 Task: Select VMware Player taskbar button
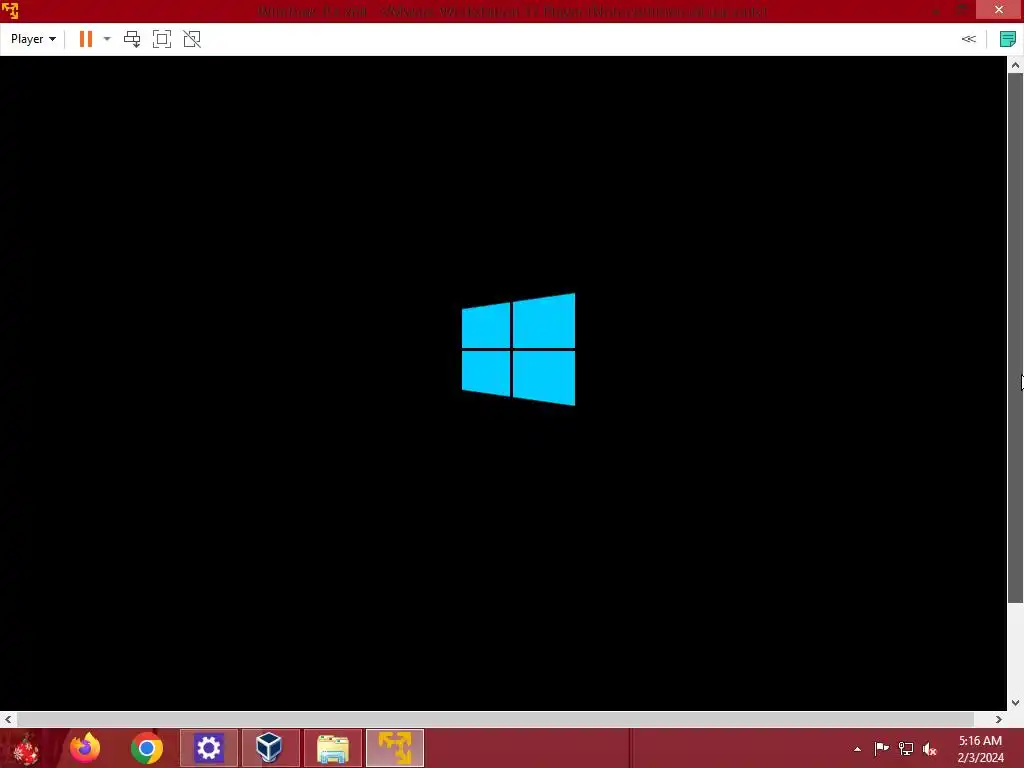pyautogui.click(x=395, y=748)
